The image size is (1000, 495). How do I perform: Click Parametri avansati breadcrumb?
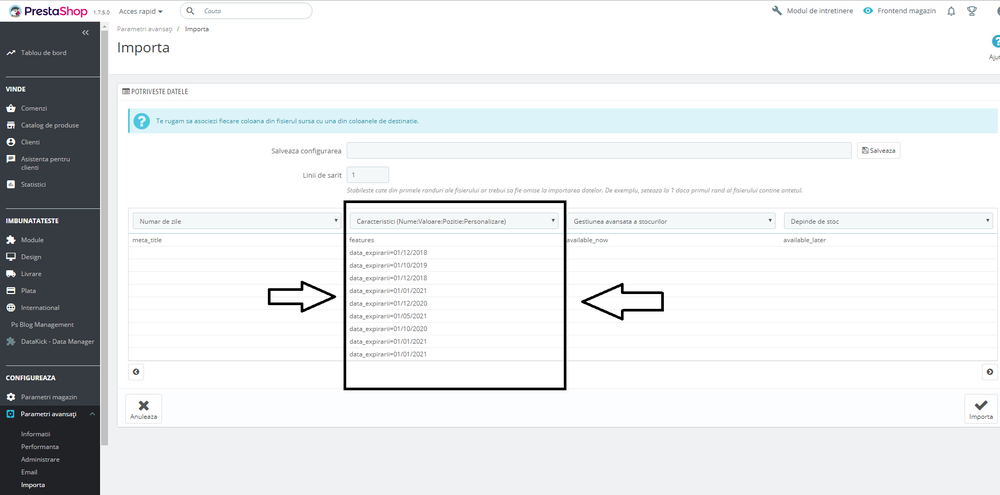[145, 29]
